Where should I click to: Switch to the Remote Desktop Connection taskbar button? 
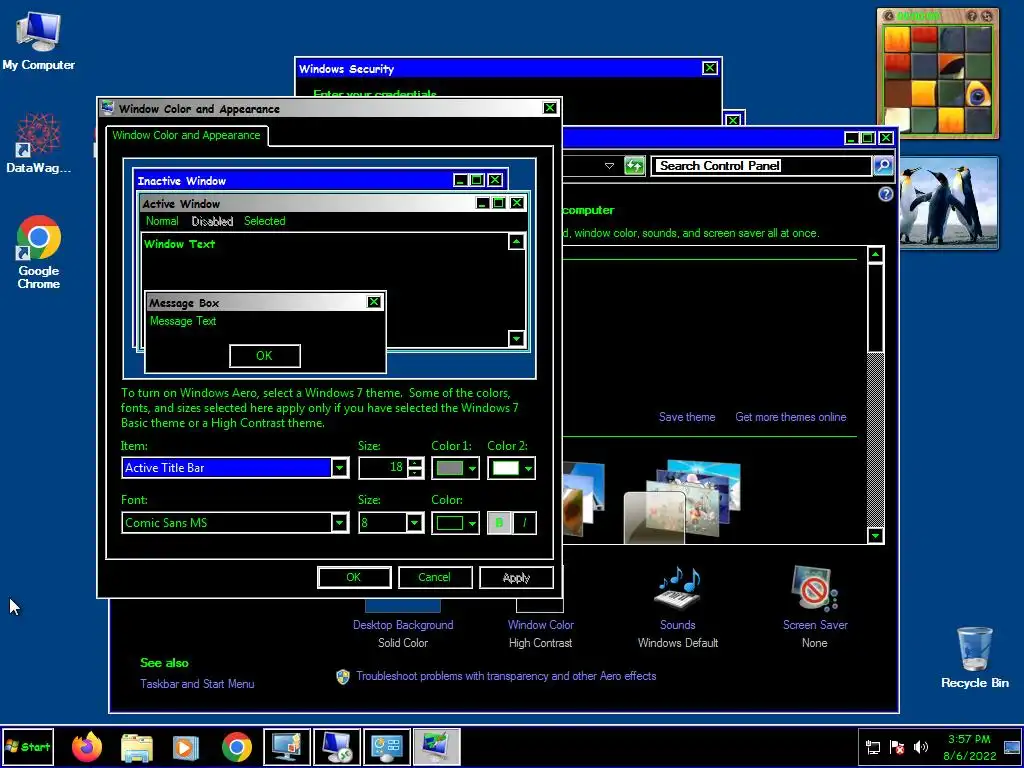tap(337, 747)
